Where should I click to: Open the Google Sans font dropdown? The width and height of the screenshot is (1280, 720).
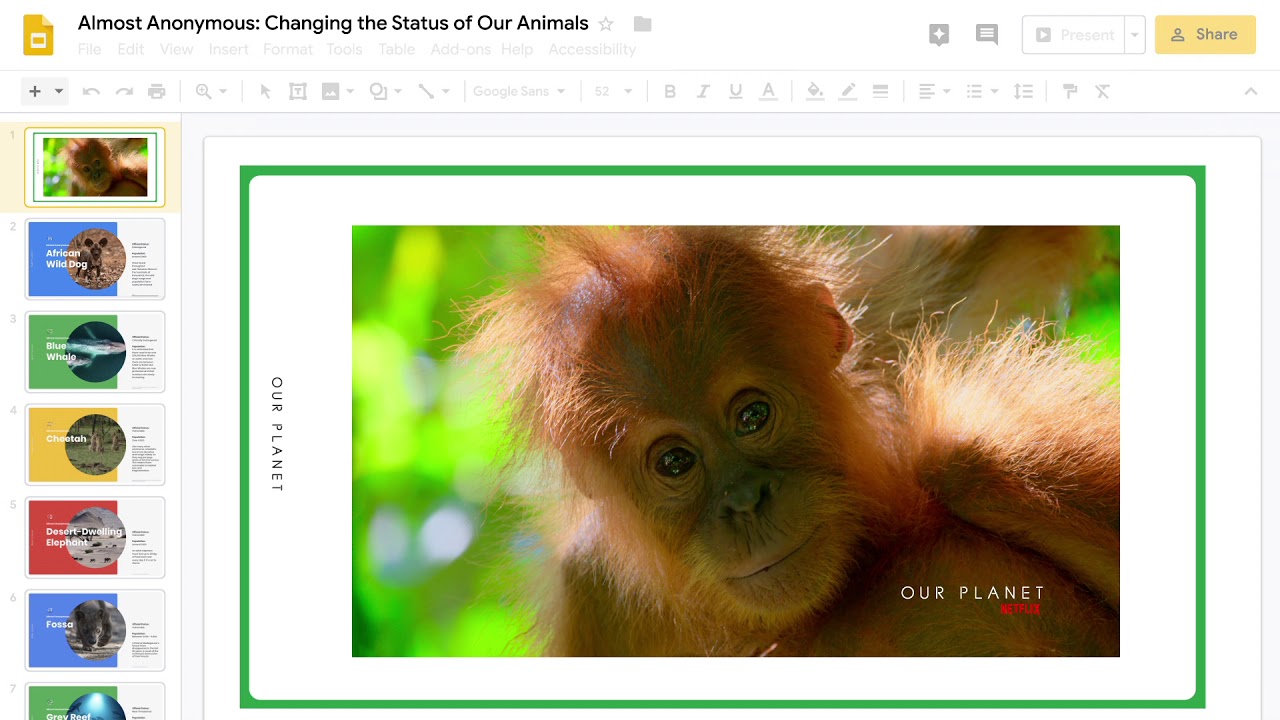point(519,91)
